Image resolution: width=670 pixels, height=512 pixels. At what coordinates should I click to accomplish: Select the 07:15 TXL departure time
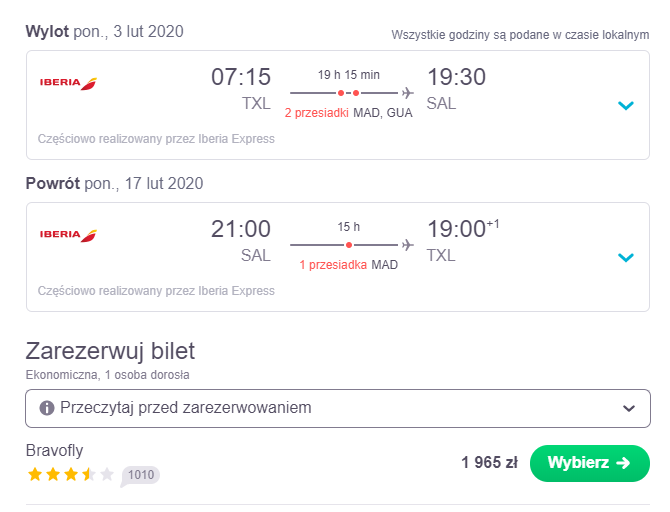(241, 89)
